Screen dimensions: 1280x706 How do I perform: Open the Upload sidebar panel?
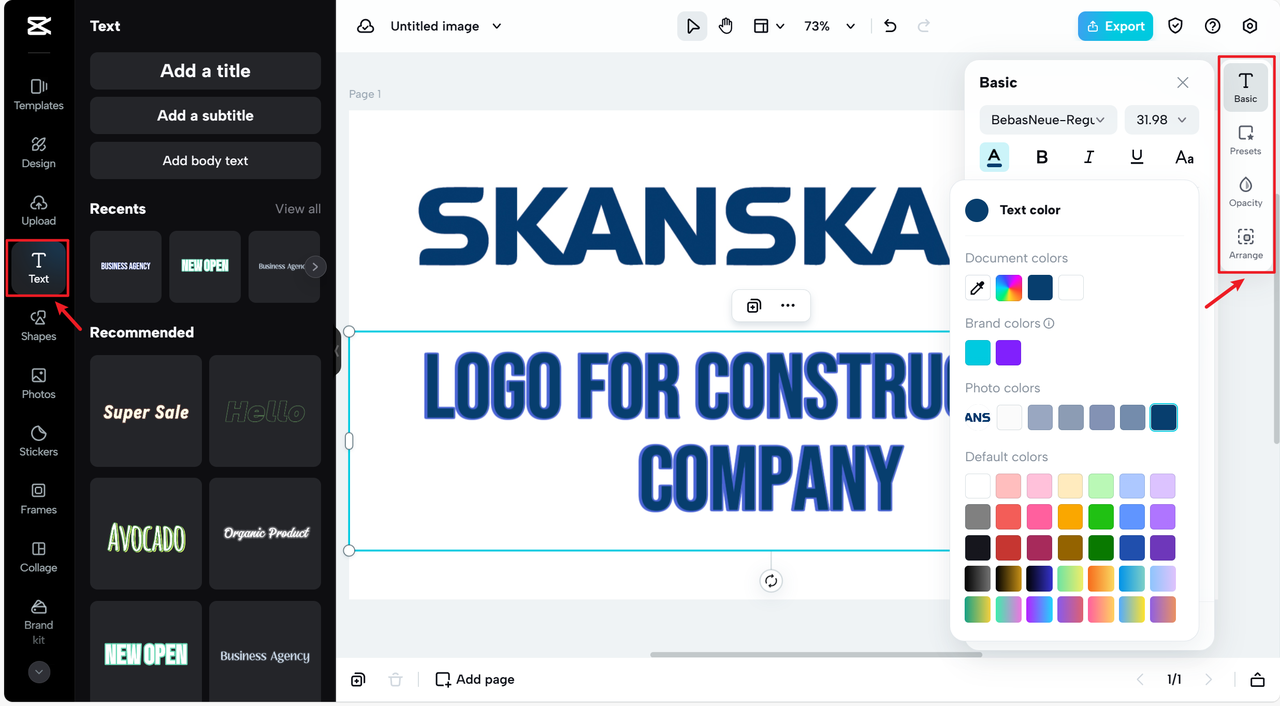click(x=39, y=210)
